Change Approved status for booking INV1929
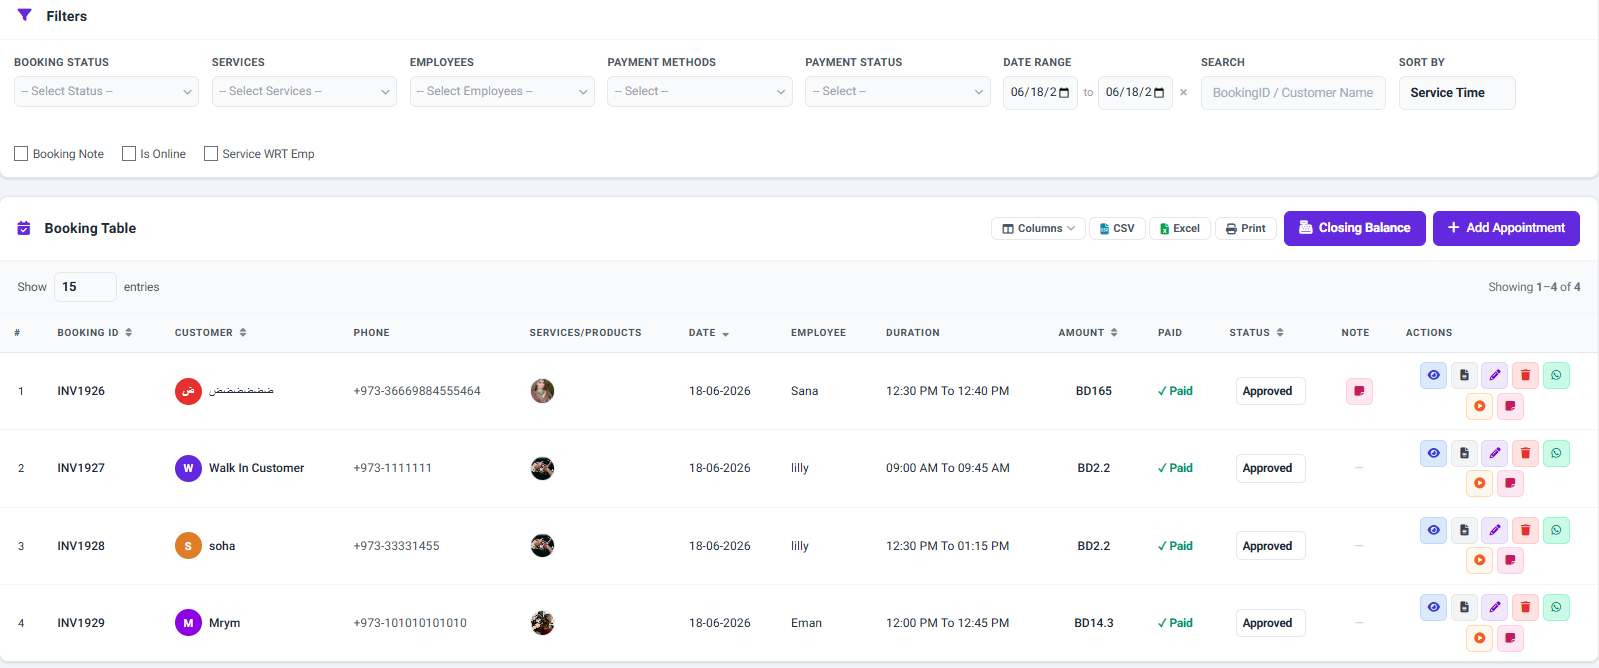 tap(1270, 623)
